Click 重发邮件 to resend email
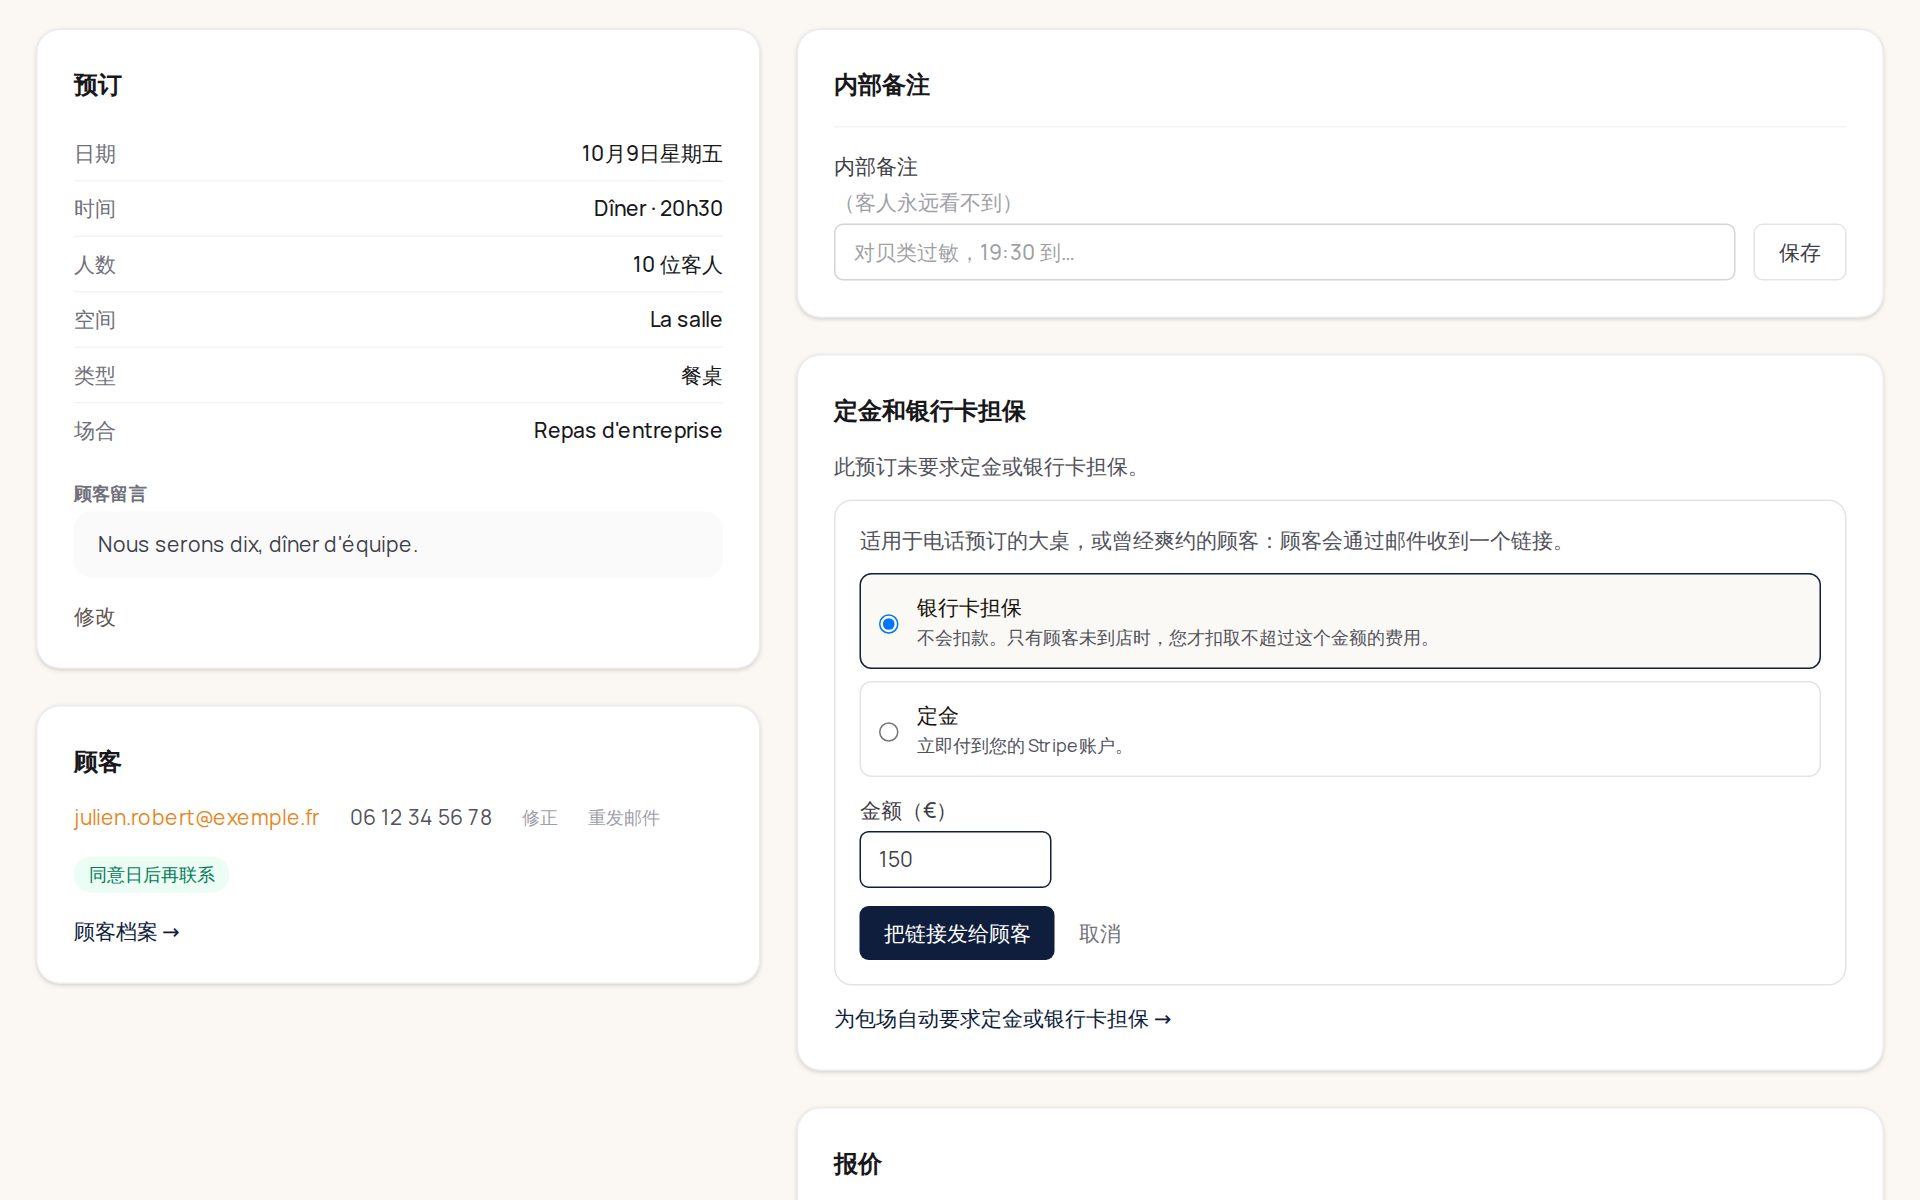The image size is (1920, 1200). click(623, 818)
